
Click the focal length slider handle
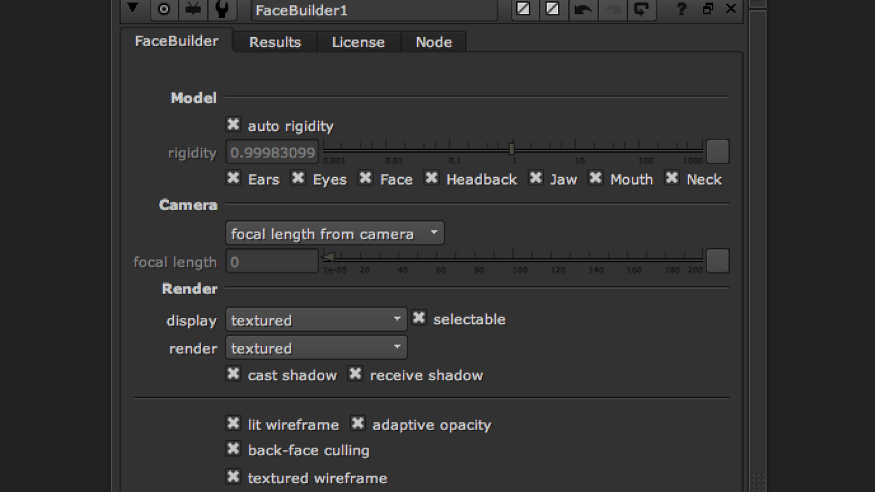[x=328, y=257]
